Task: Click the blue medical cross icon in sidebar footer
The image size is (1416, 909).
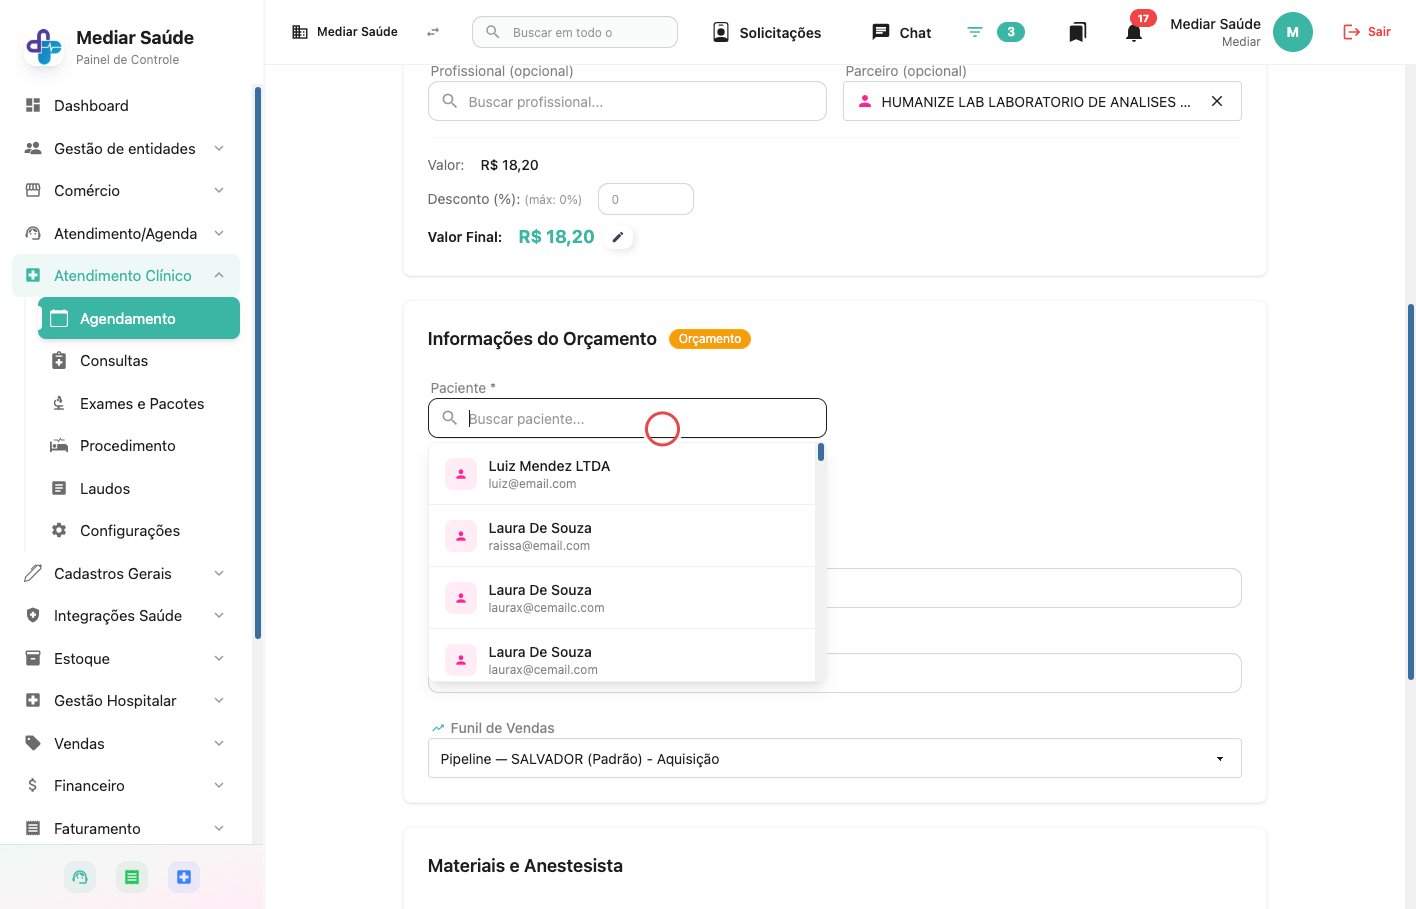Action: point(184,877)
